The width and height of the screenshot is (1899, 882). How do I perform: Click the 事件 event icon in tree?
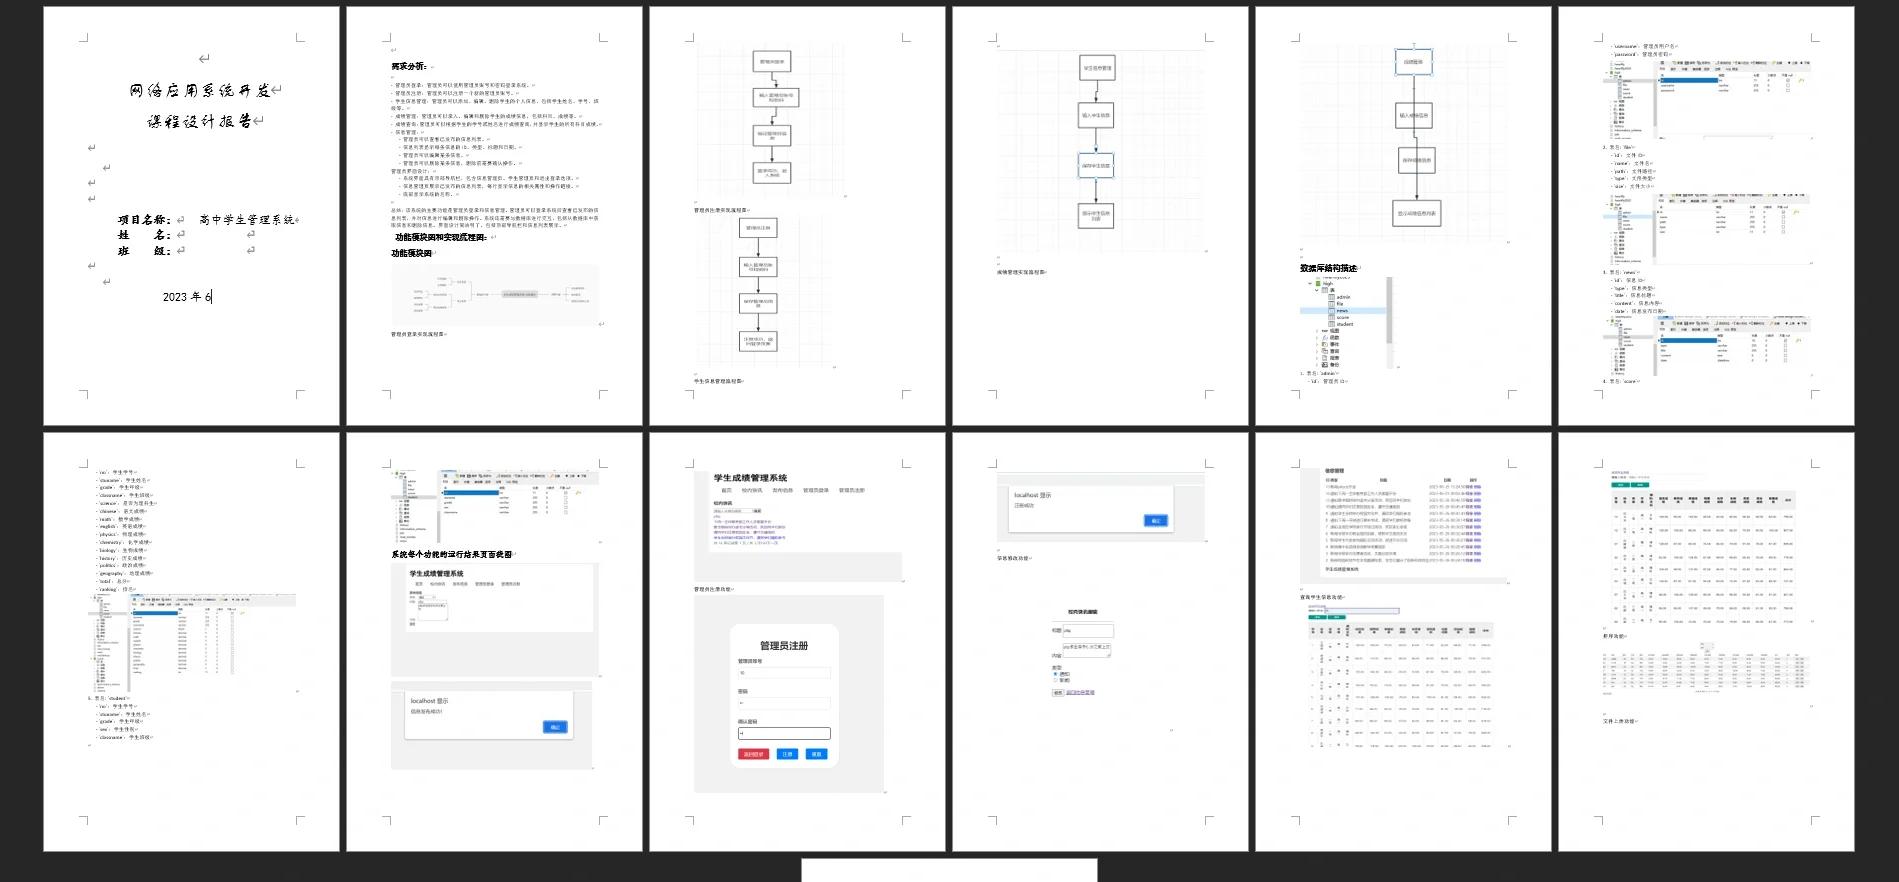point(1325,344)
